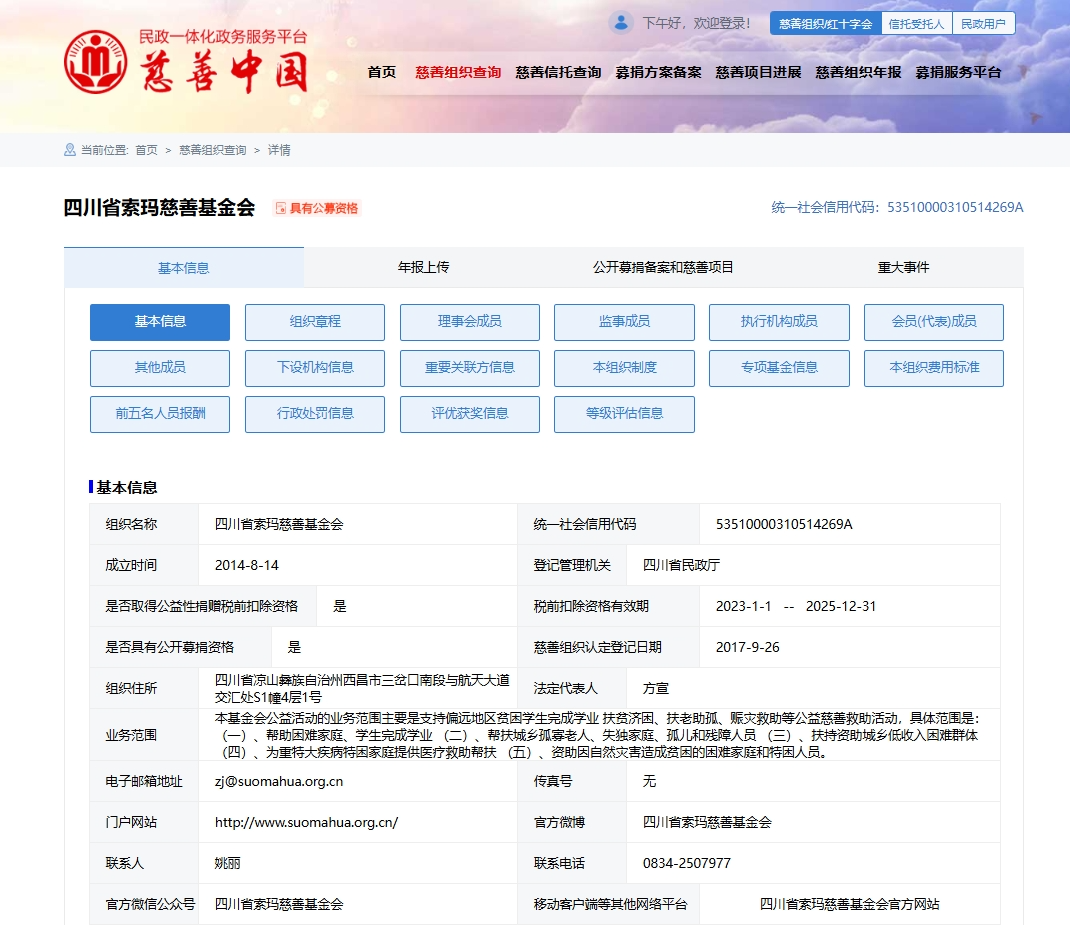Show the 组织章程 section
This screenshot has width=1070, height=925.
[315, 322]
